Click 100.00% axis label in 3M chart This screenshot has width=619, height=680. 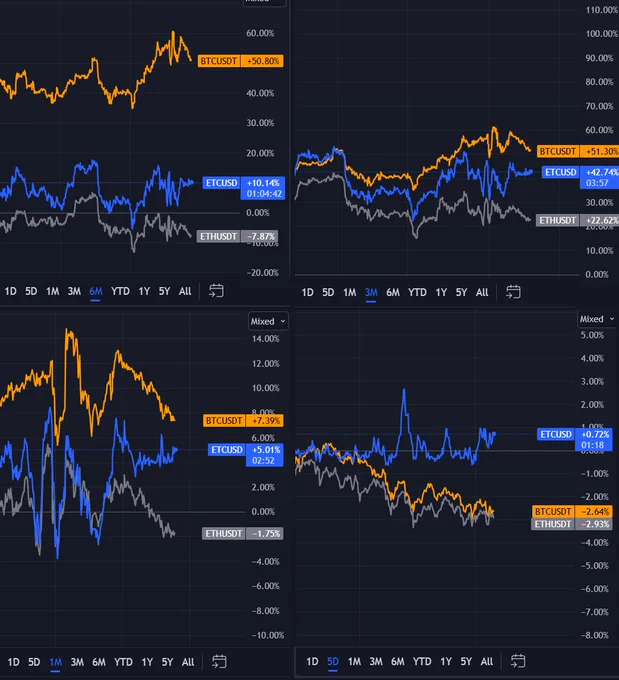(x=602, y=33)
